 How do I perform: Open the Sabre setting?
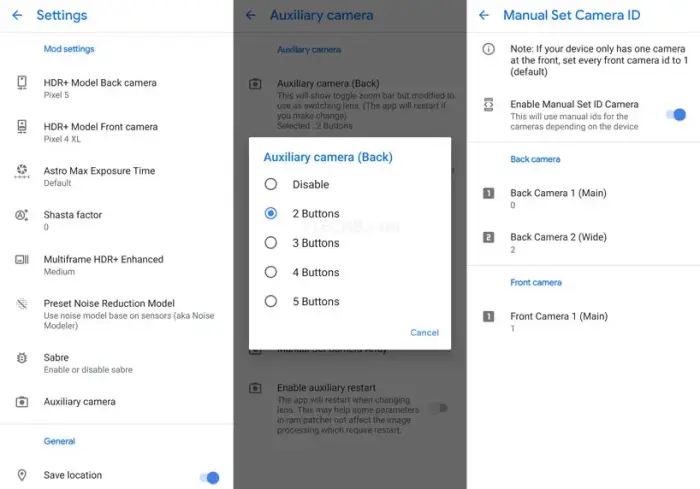pos(117,363)
